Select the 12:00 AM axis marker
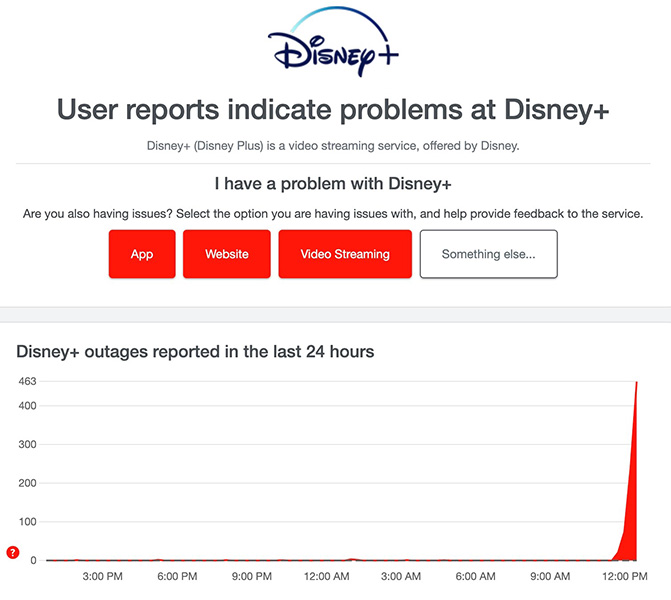 click(x=326, y=577)
